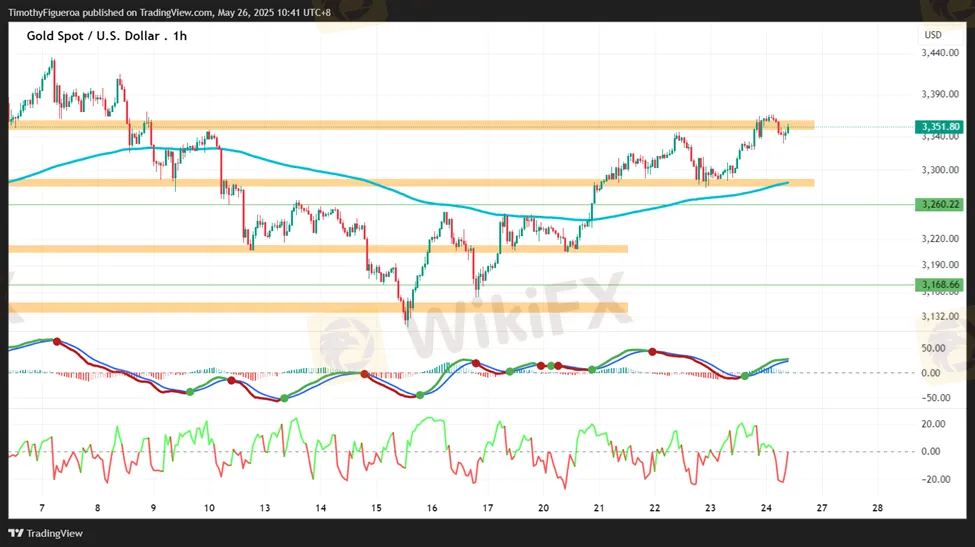Click the -20.00 label on lower indicator scale
This screenshot has height=547, width=975.
point(934,479)
